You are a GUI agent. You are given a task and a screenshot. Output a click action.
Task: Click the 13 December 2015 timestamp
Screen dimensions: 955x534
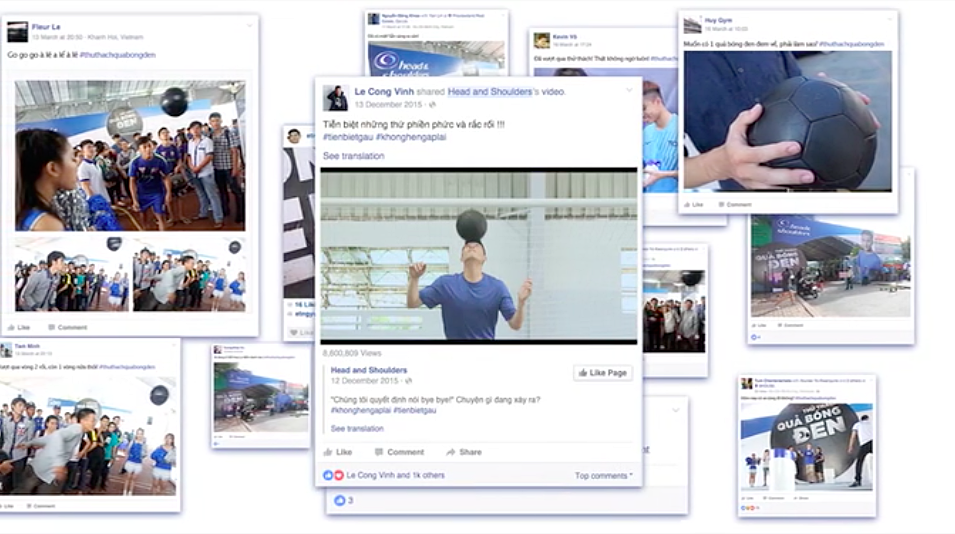(x=388, y=104)
